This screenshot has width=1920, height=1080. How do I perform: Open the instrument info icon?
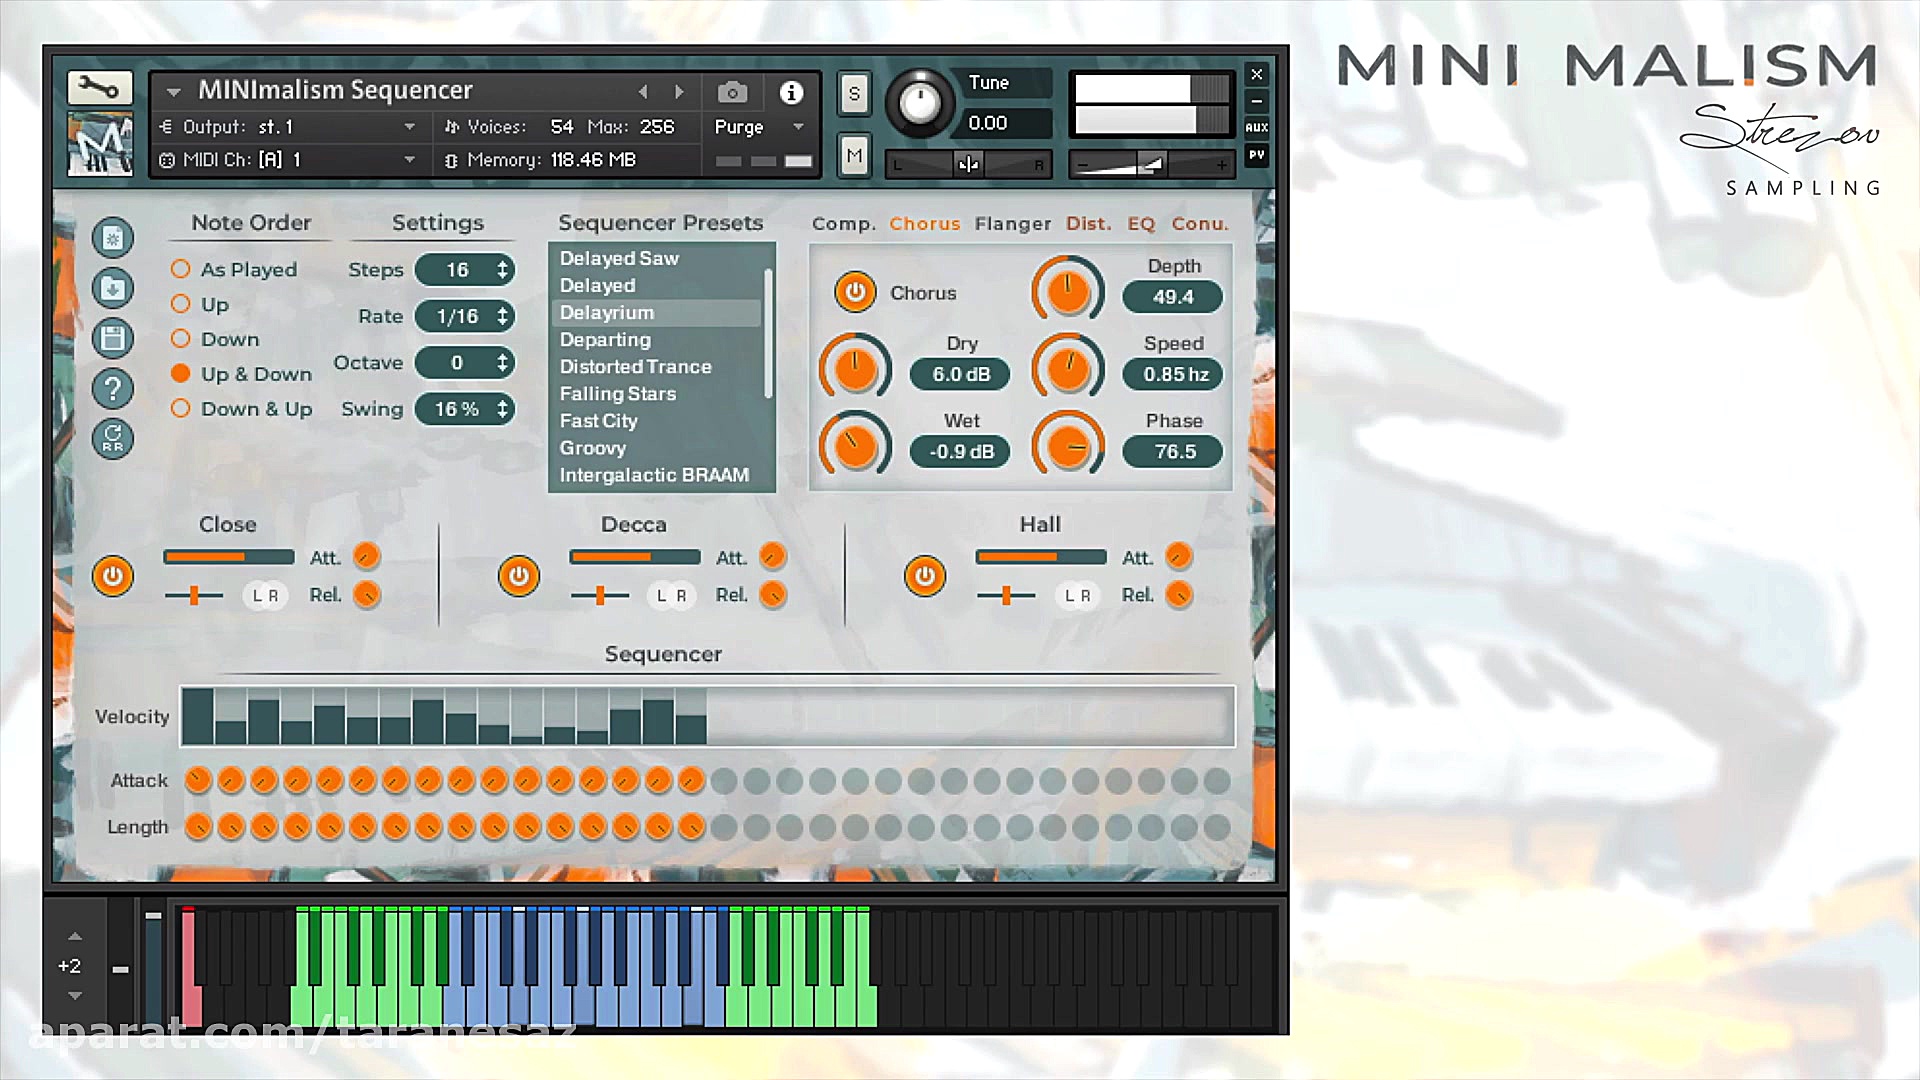[x=791, y=93]
